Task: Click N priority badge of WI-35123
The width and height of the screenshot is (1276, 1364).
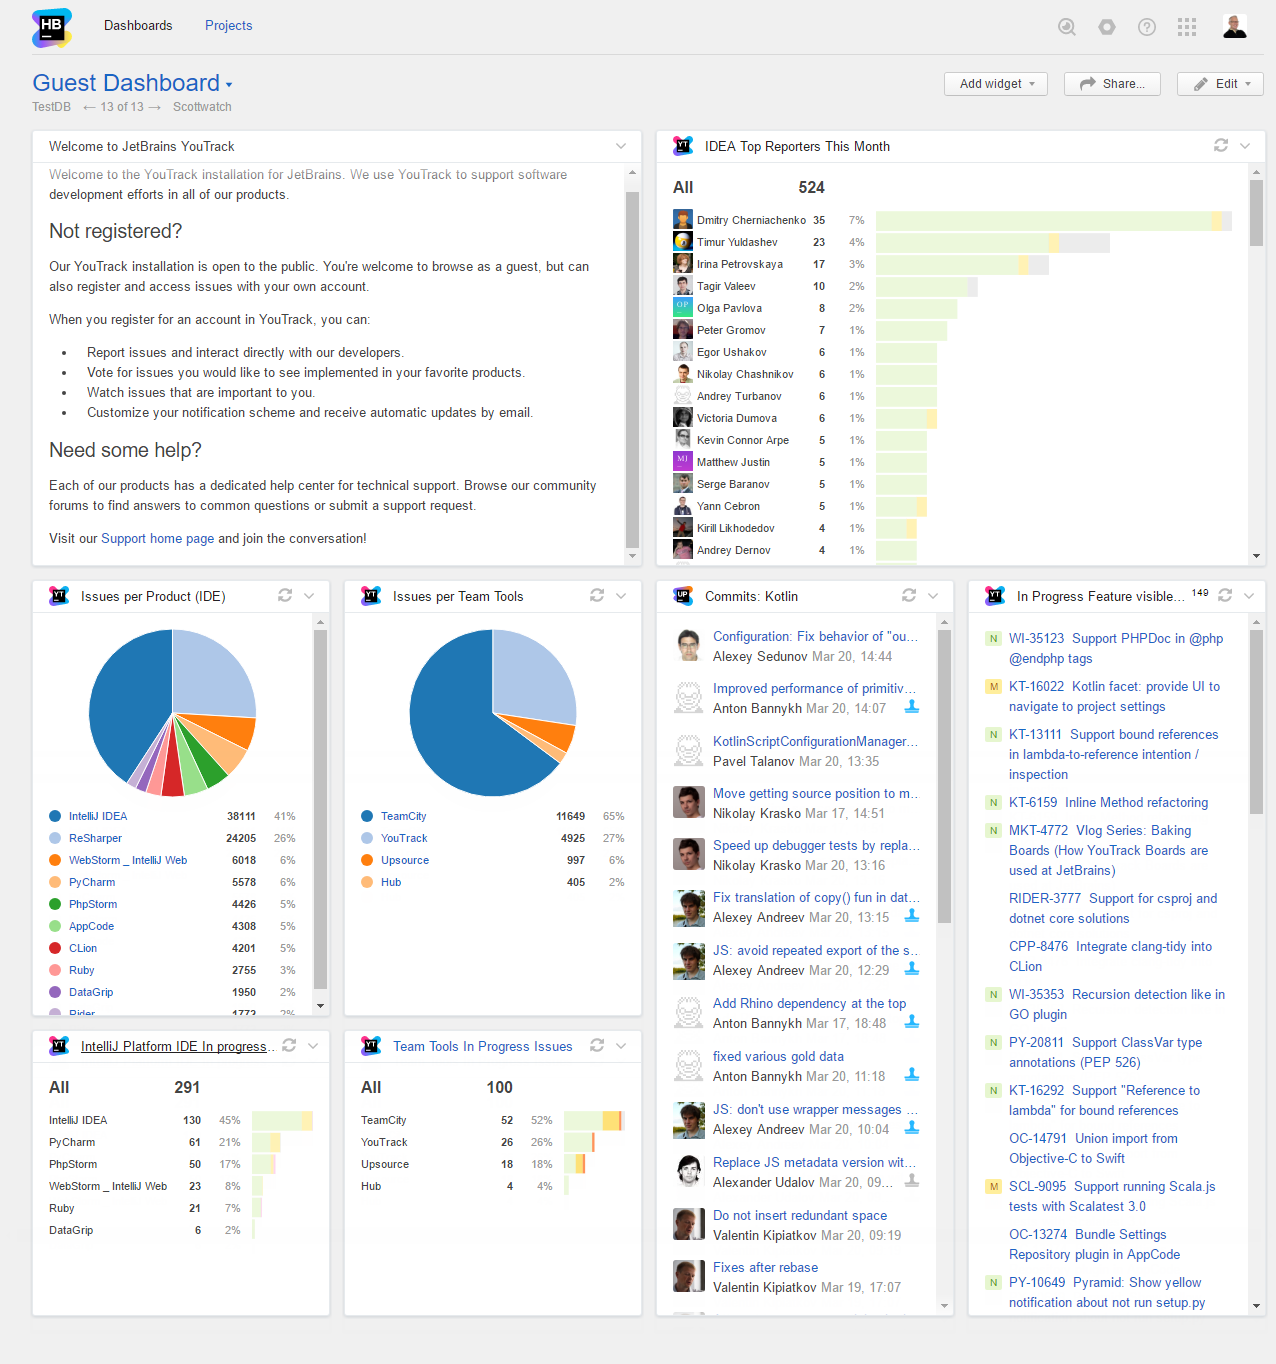Action: pyautogui.click(x=993, y=638)
